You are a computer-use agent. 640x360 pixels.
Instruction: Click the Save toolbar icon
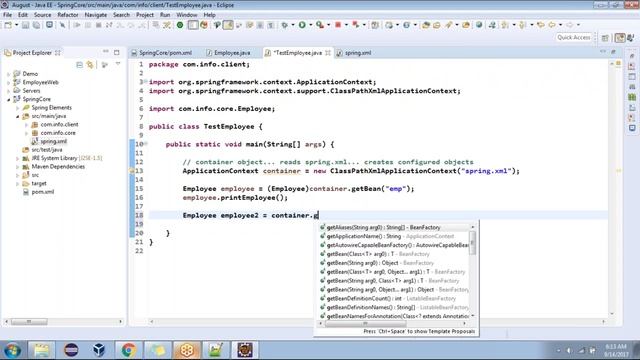25,25
